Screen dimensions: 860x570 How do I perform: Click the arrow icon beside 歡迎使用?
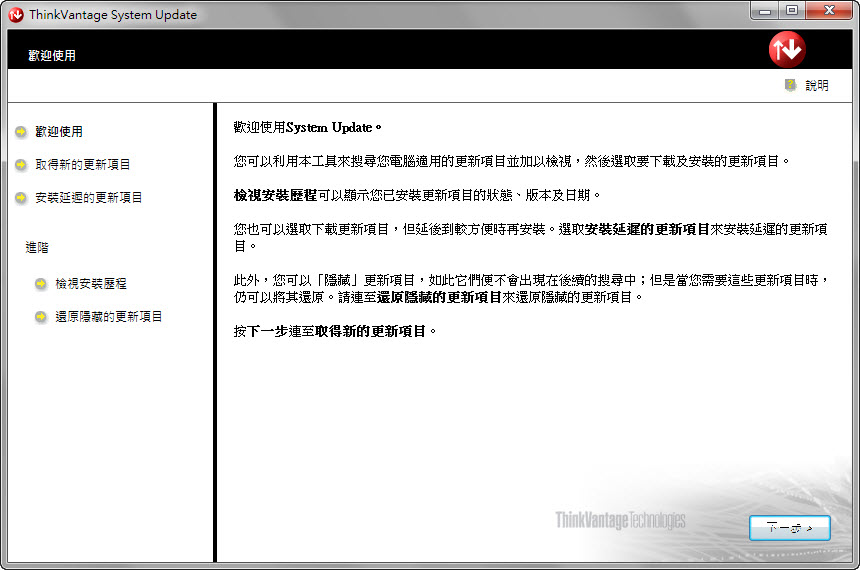tap(21, 132)
